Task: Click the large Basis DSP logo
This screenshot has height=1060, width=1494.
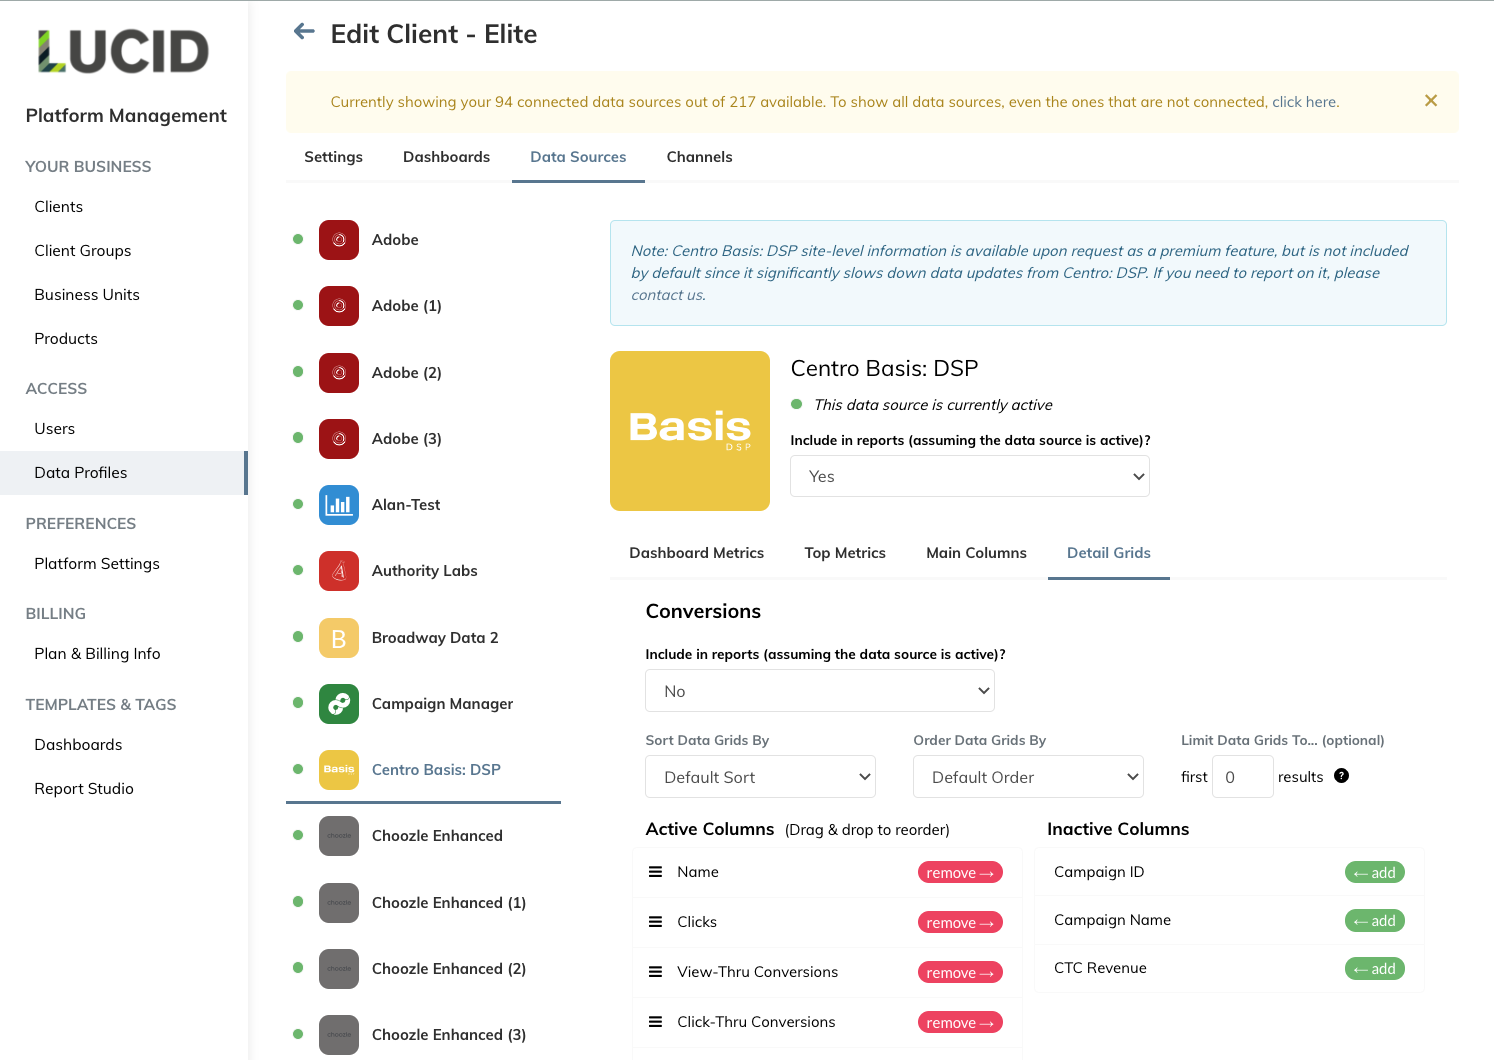Action: coord(690,431)
